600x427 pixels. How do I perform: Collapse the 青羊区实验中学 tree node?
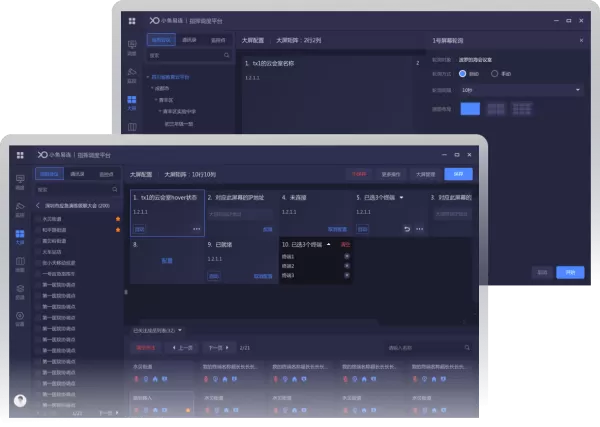pyautogui.click(x=160, y=111)
